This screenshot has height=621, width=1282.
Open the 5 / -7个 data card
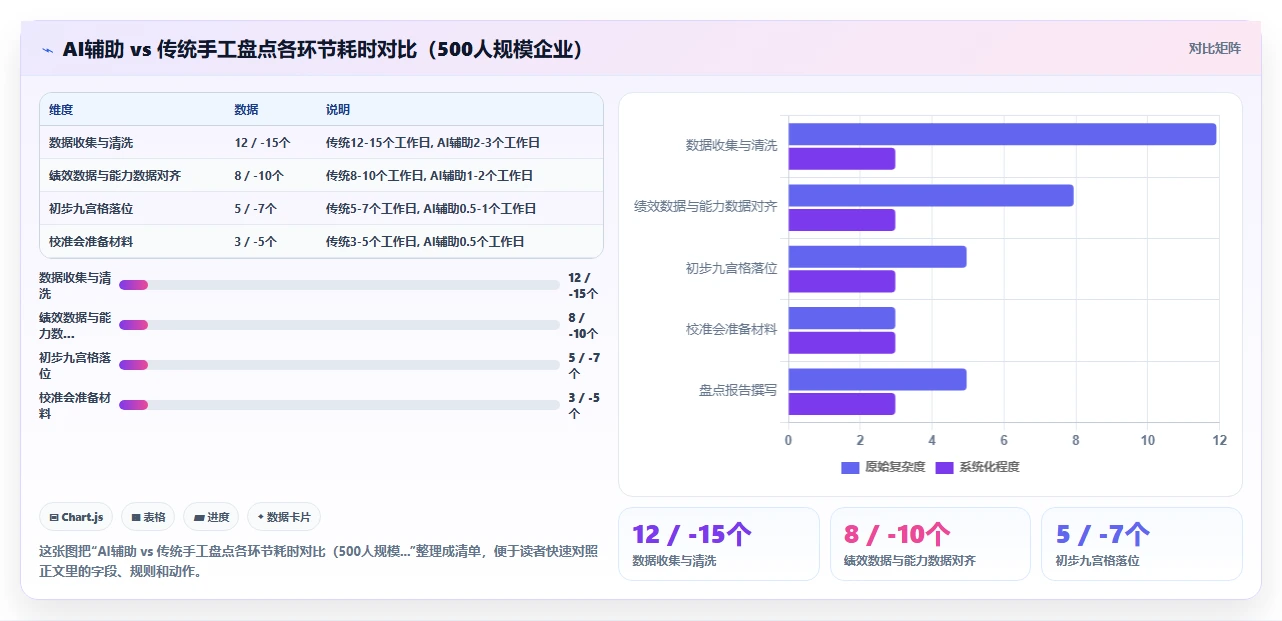1142,544
